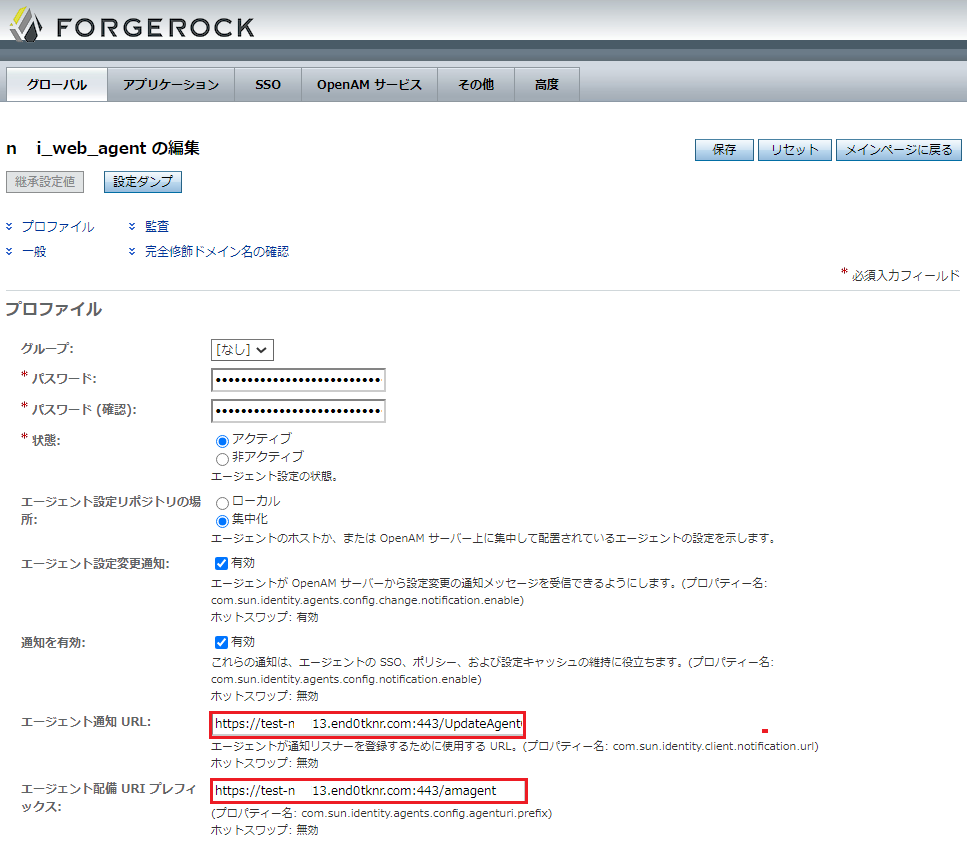Click the 必須入力フィールド note text

(x=905, y=276)
